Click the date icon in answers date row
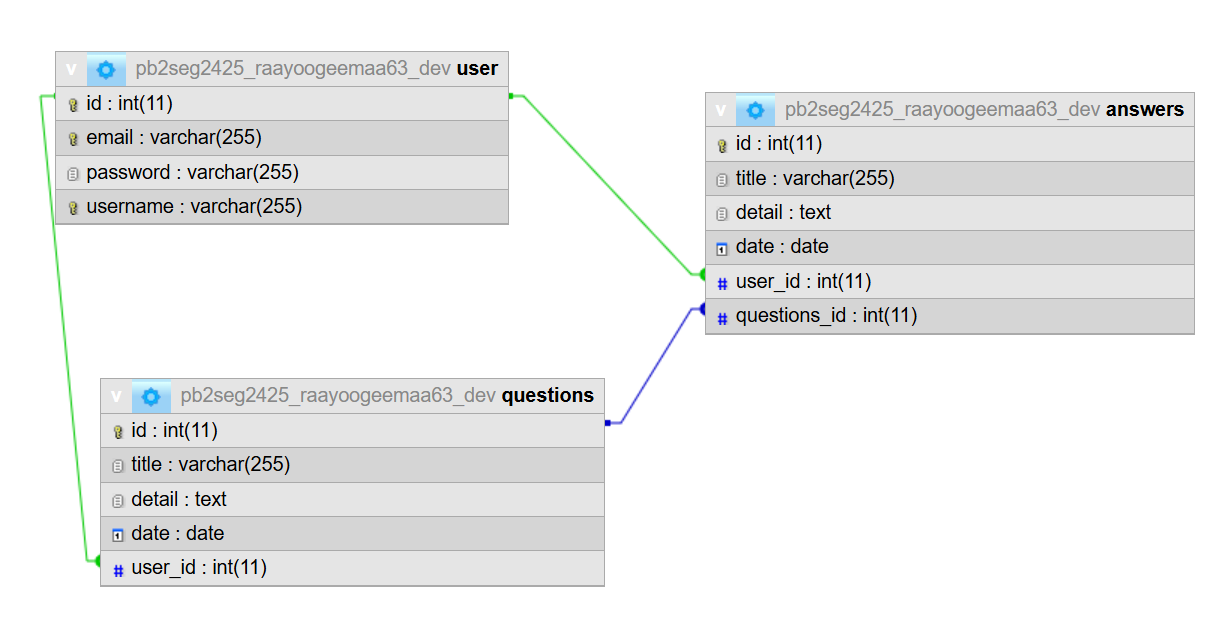This screenshot has height=625, width=1231. [x=722, y=248]
